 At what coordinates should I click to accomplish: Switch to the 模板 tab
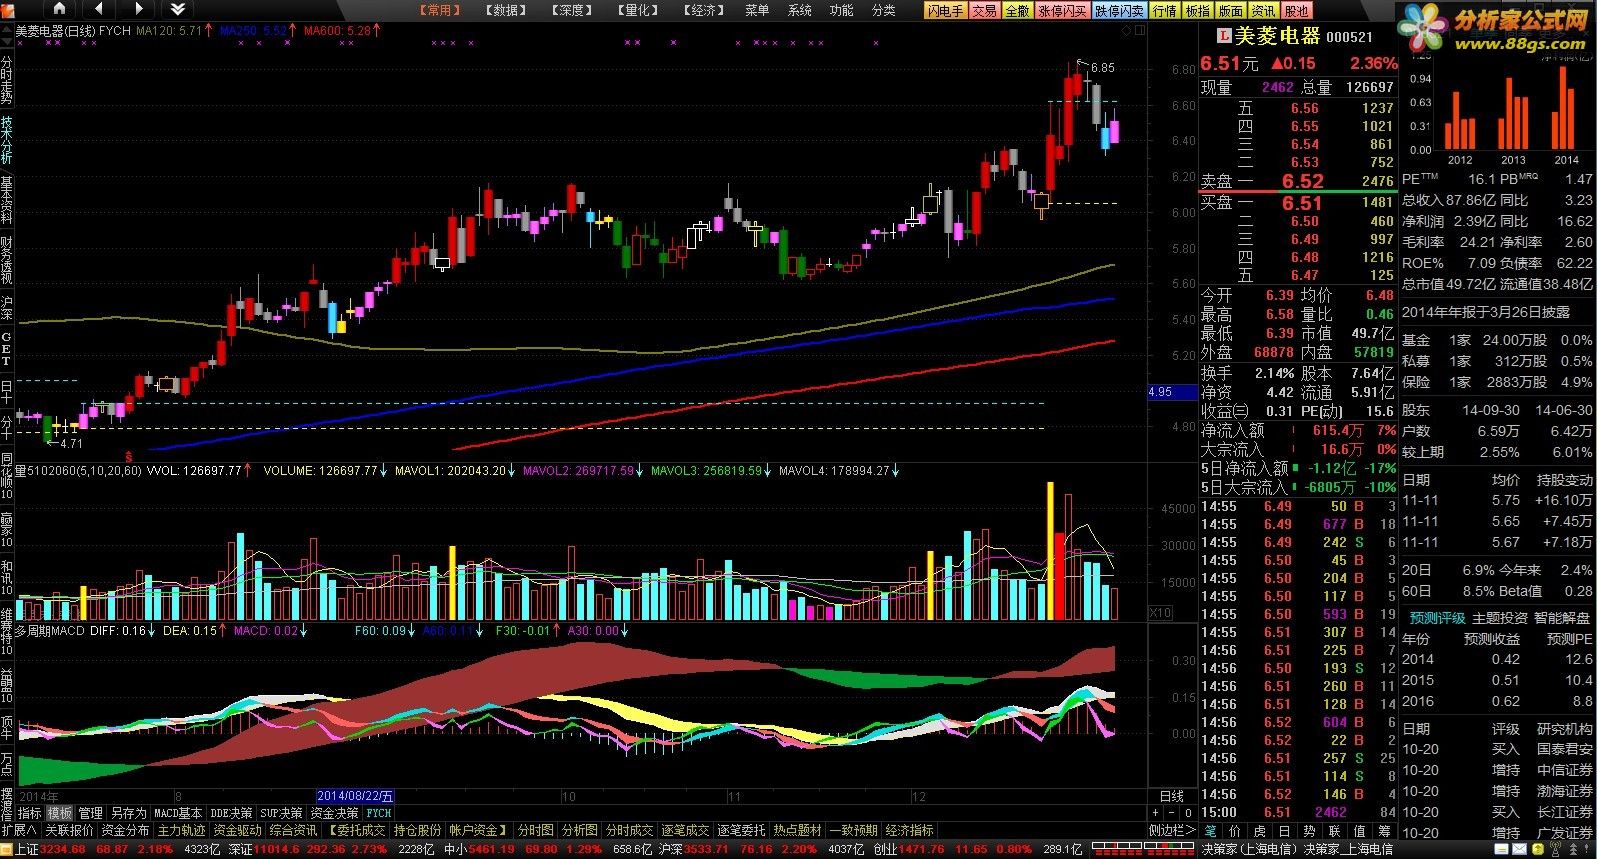[x=60, y=813]
